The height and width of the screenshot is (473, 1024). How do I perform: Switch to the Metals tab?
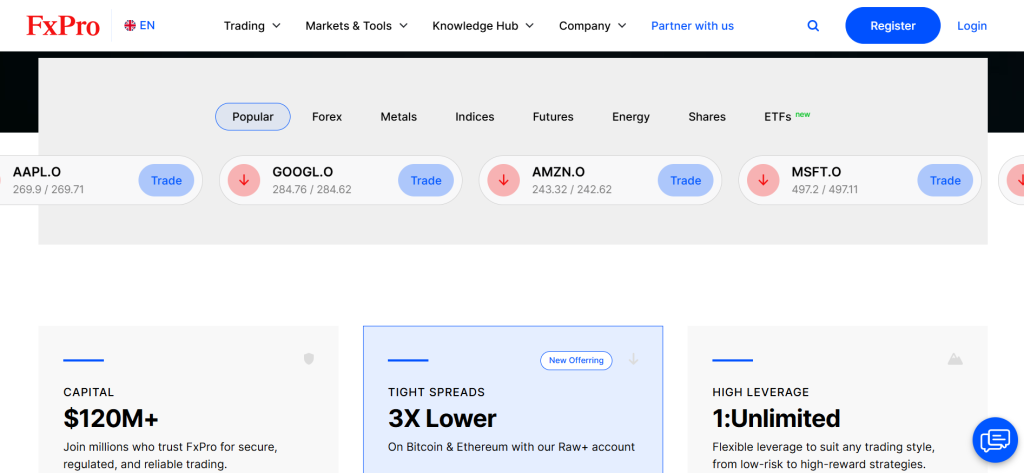tap(398, 117)
